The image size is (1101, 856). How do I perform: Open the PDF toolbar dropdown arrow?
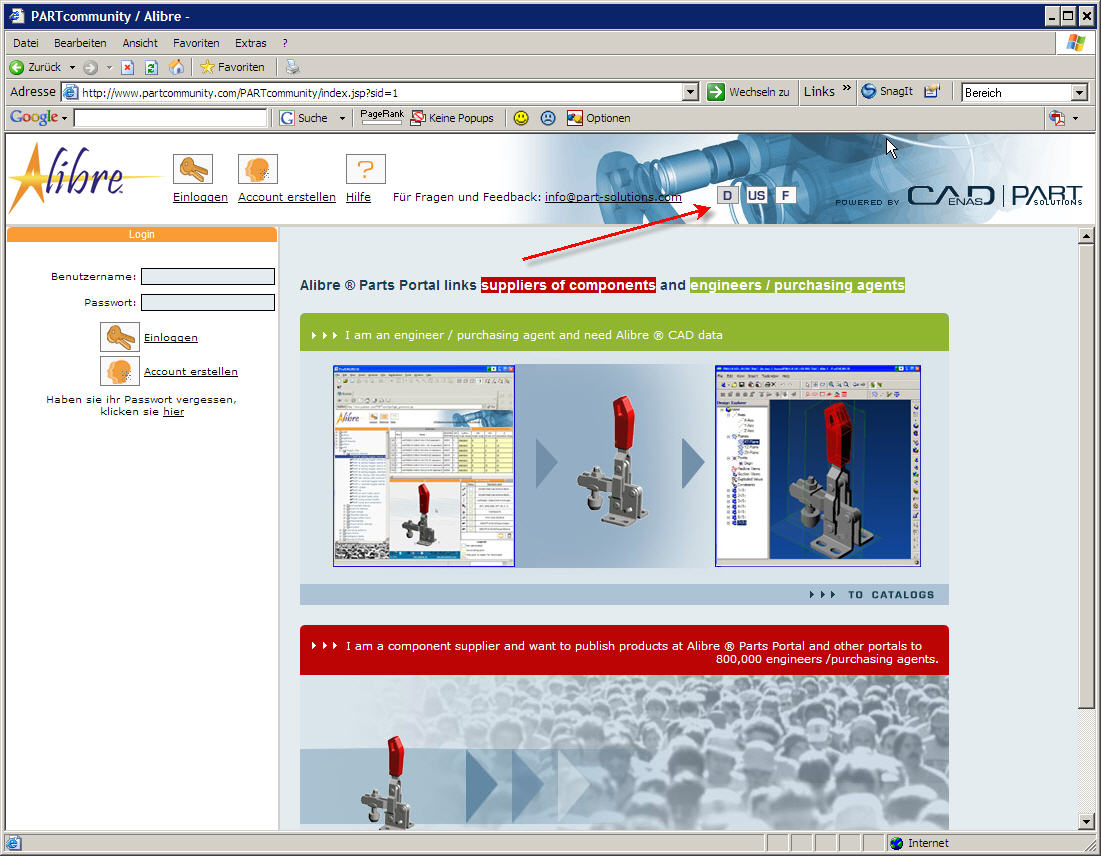coord(1076,118)
